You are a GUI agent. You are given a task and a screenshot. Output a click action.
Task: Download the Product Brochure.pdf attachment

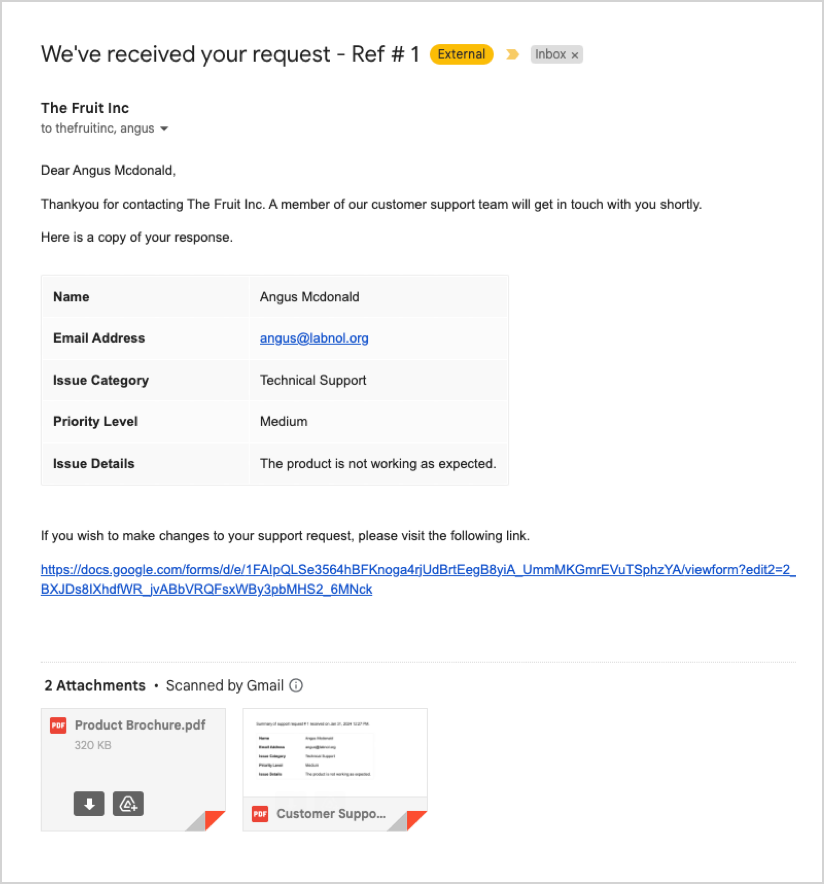tap(89, 803)
